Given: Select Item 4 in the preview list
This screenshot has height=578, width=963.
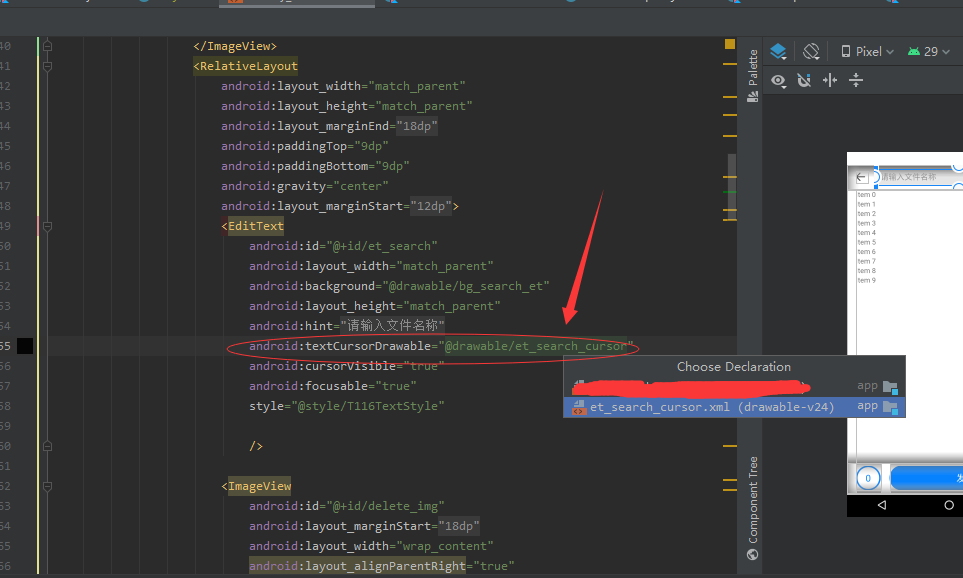Looking at the screenshot, I should pyautogui.click(x=867, y=233).
